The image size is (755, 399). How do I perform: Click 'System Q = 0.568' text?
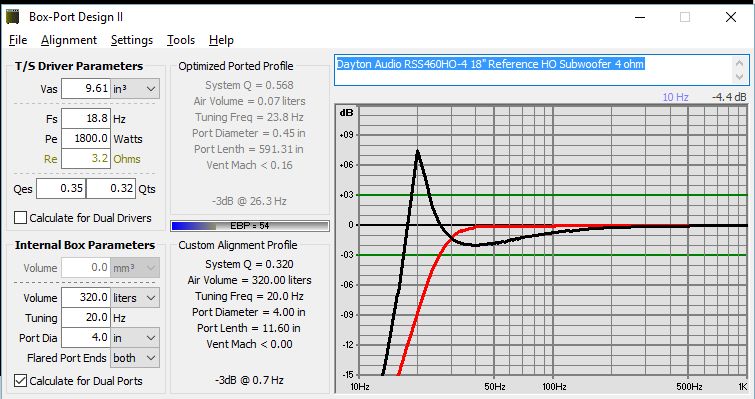click(249, 85)
